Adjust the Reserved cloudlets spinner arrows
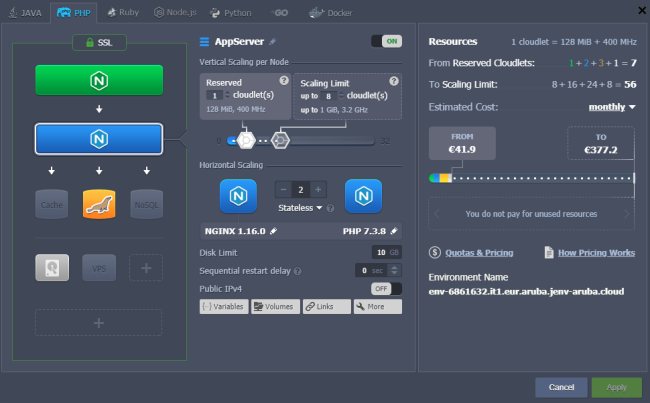This screenshot has width=650, height=403. [x=227, y=96]
